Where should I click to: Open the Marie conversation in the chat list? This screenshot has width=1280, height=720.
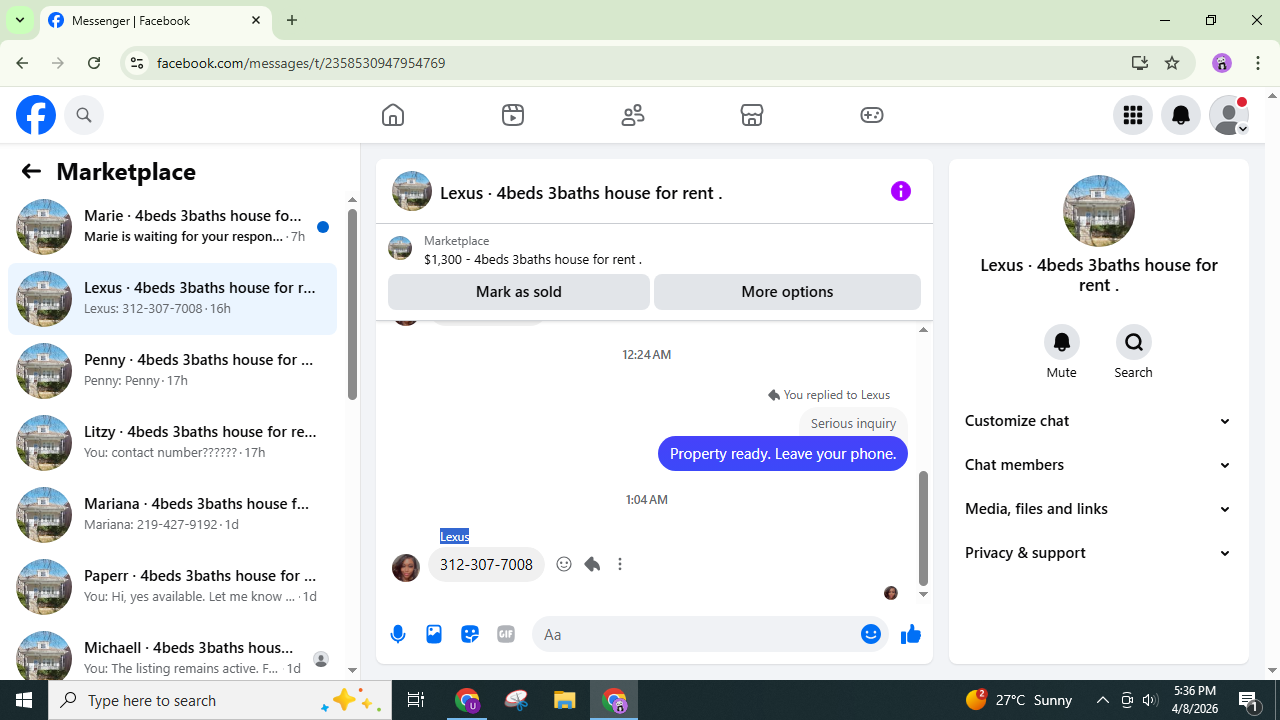172,227
